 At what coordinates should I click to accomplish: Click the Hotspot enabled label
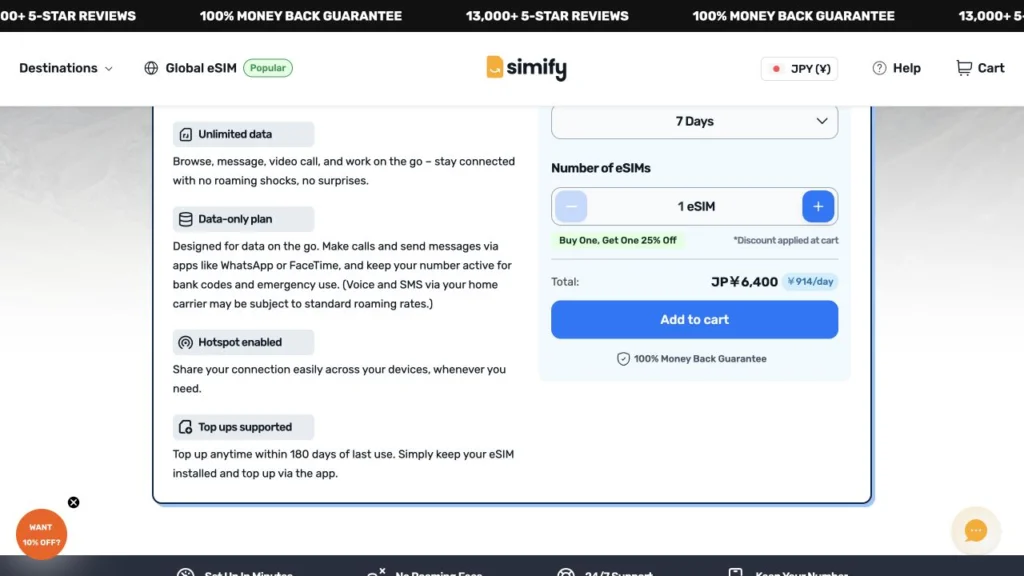(x=240, y=342)
